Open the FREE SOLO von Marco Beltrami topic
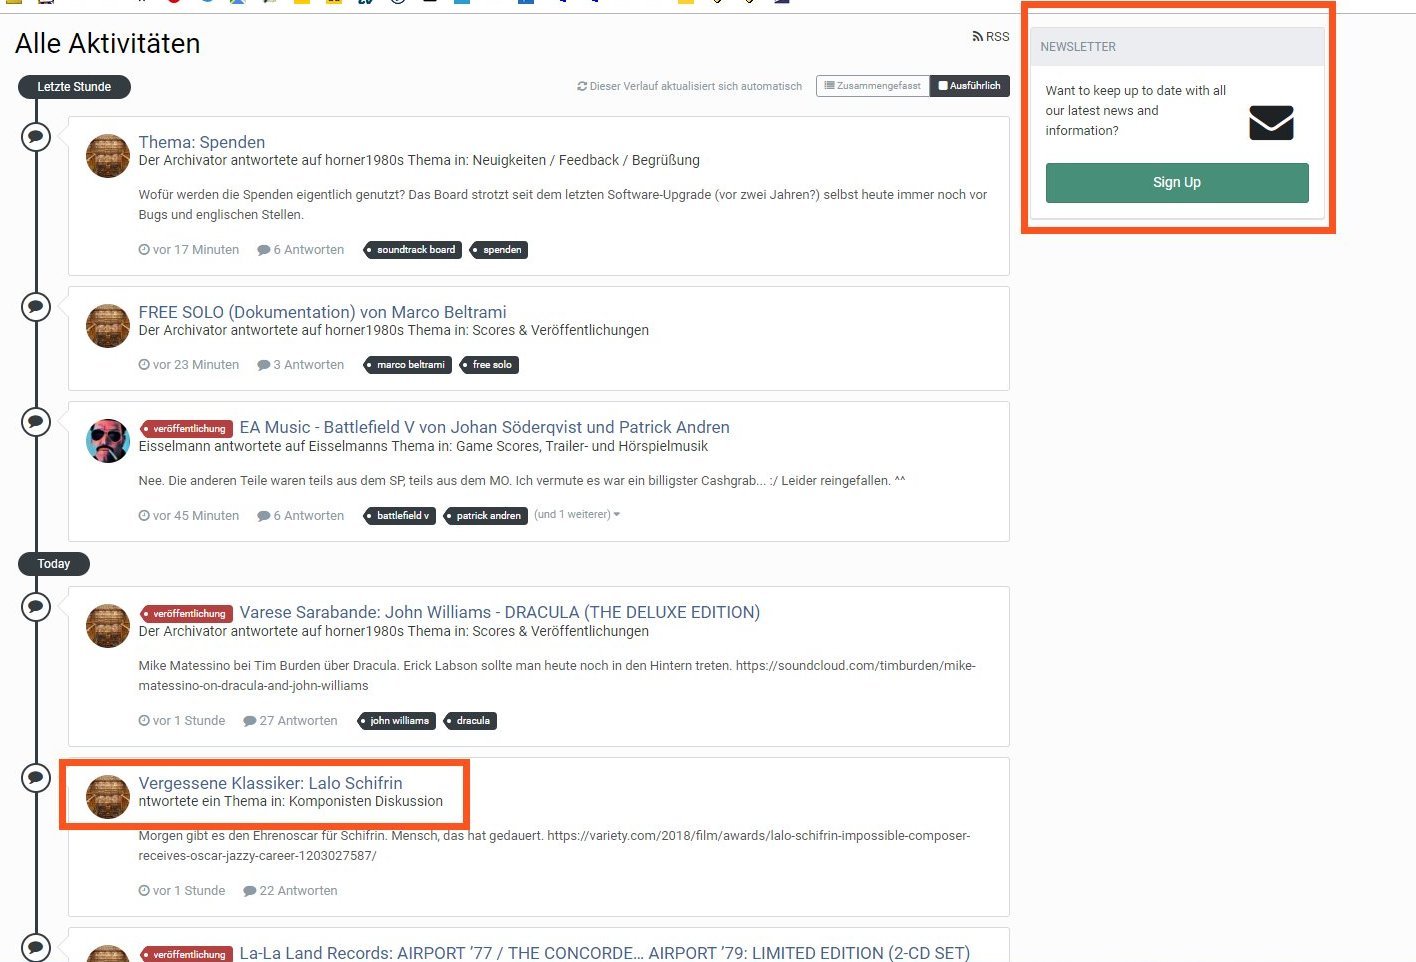This screenshot has width=1416, height=962. 322,312
